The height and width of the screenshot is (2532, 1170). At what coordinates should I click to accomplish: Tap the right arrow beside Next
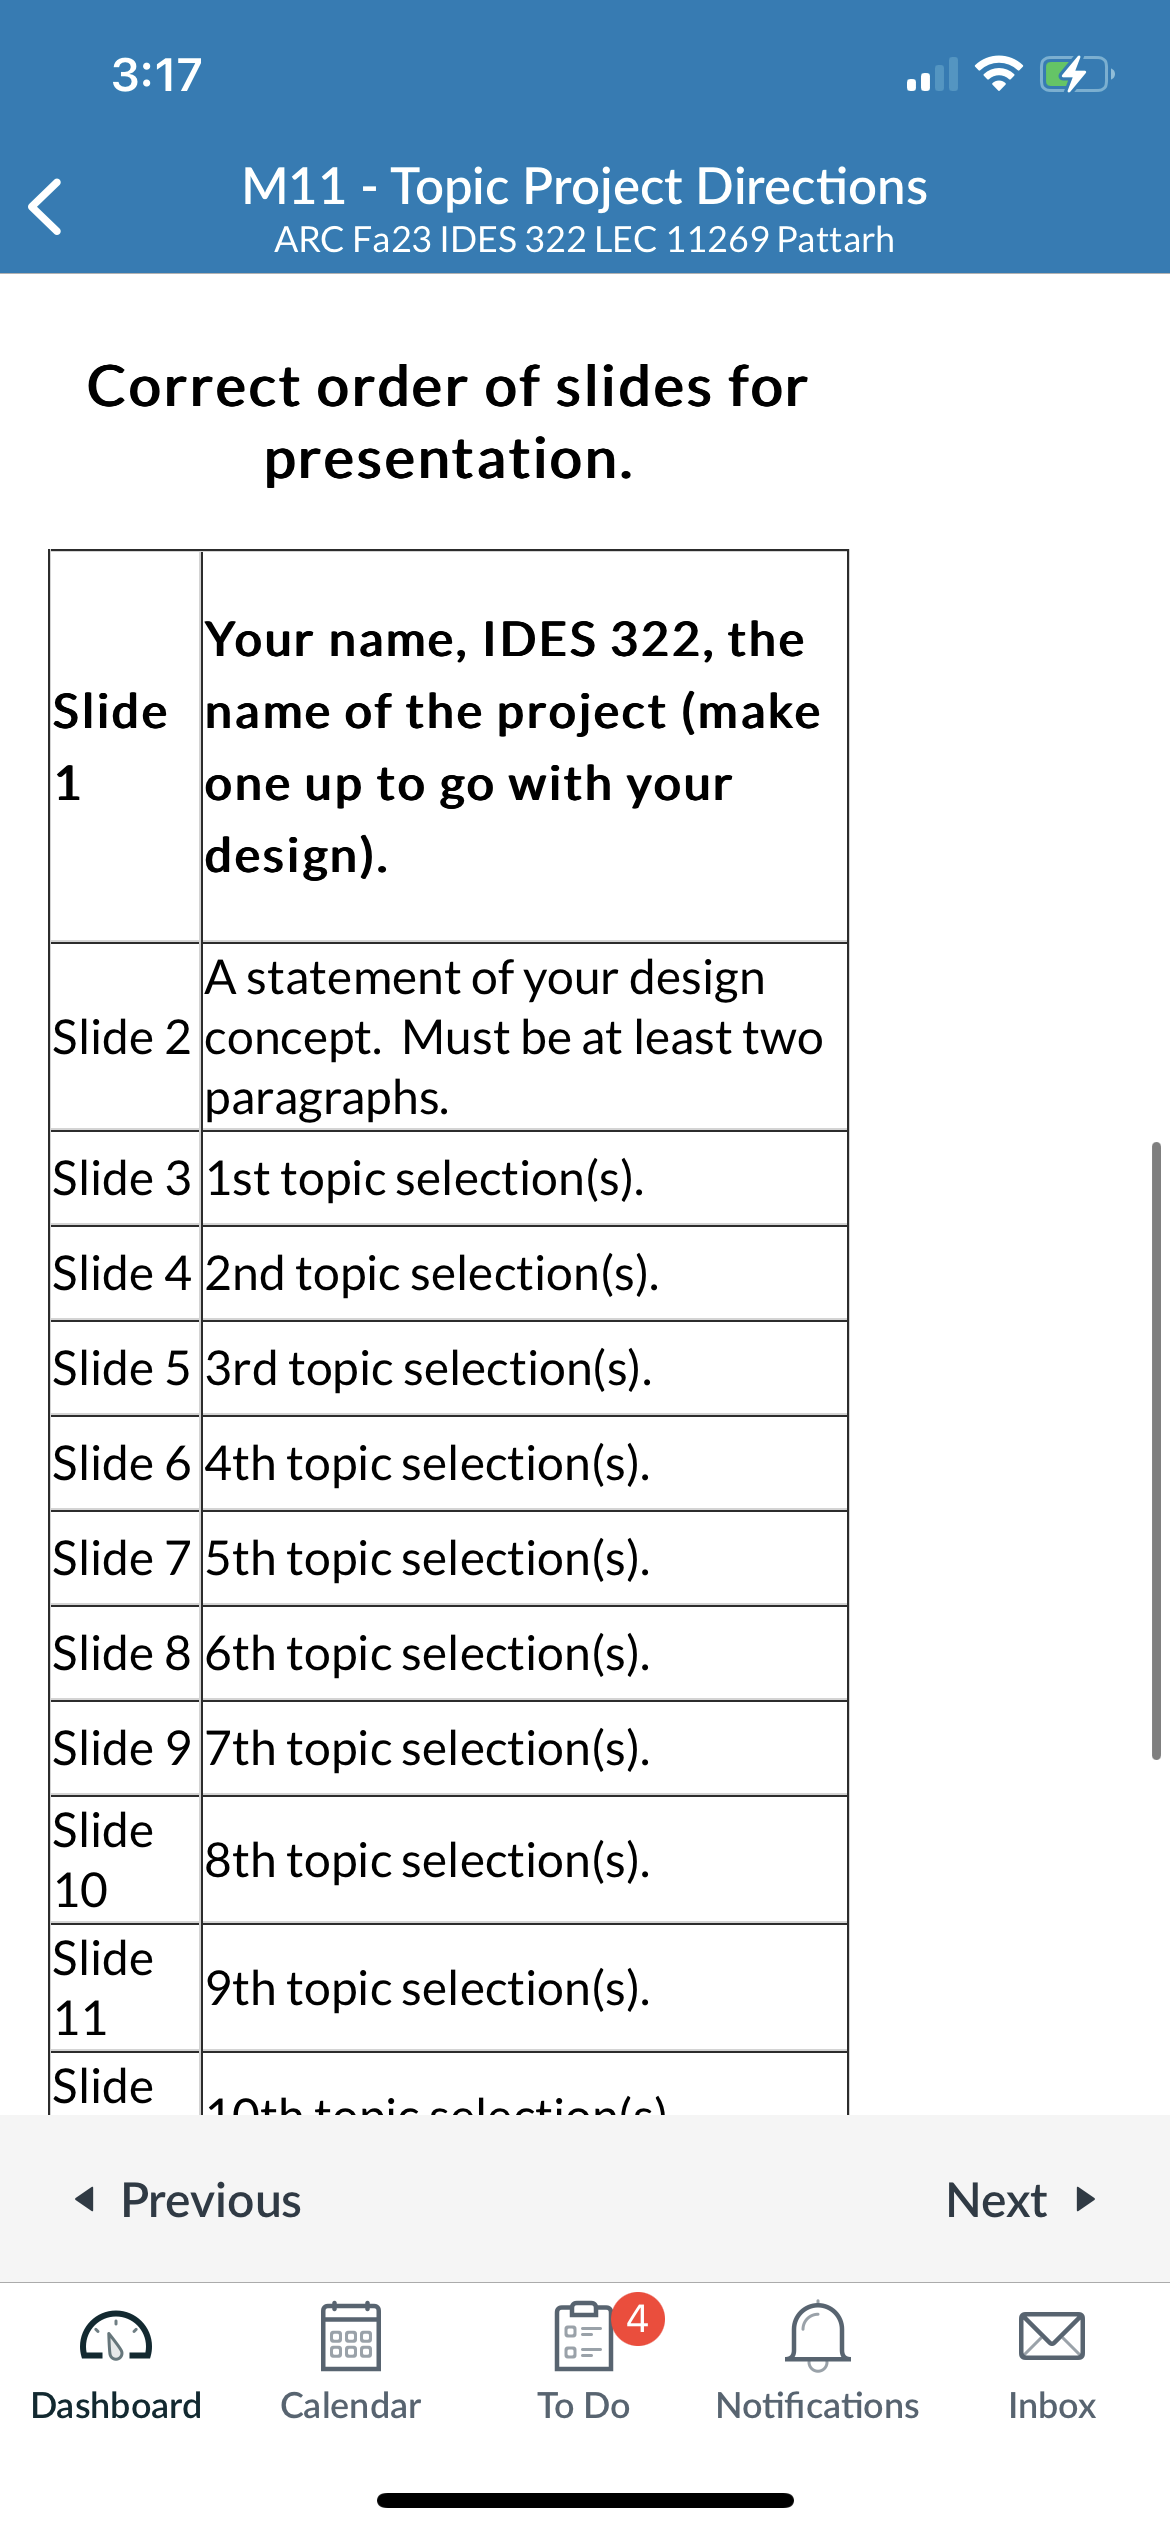coord(1086,2198)
